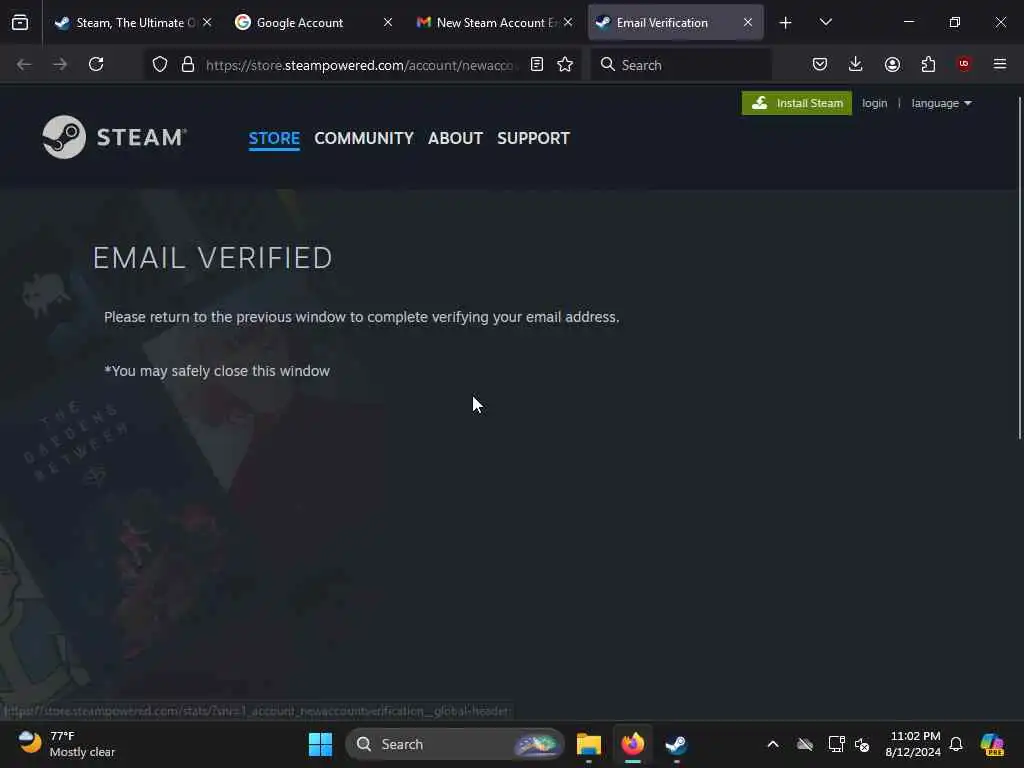
Task: Open File Explorer from the taskbar
Action: pyautogui.click(x=588, y=744)
